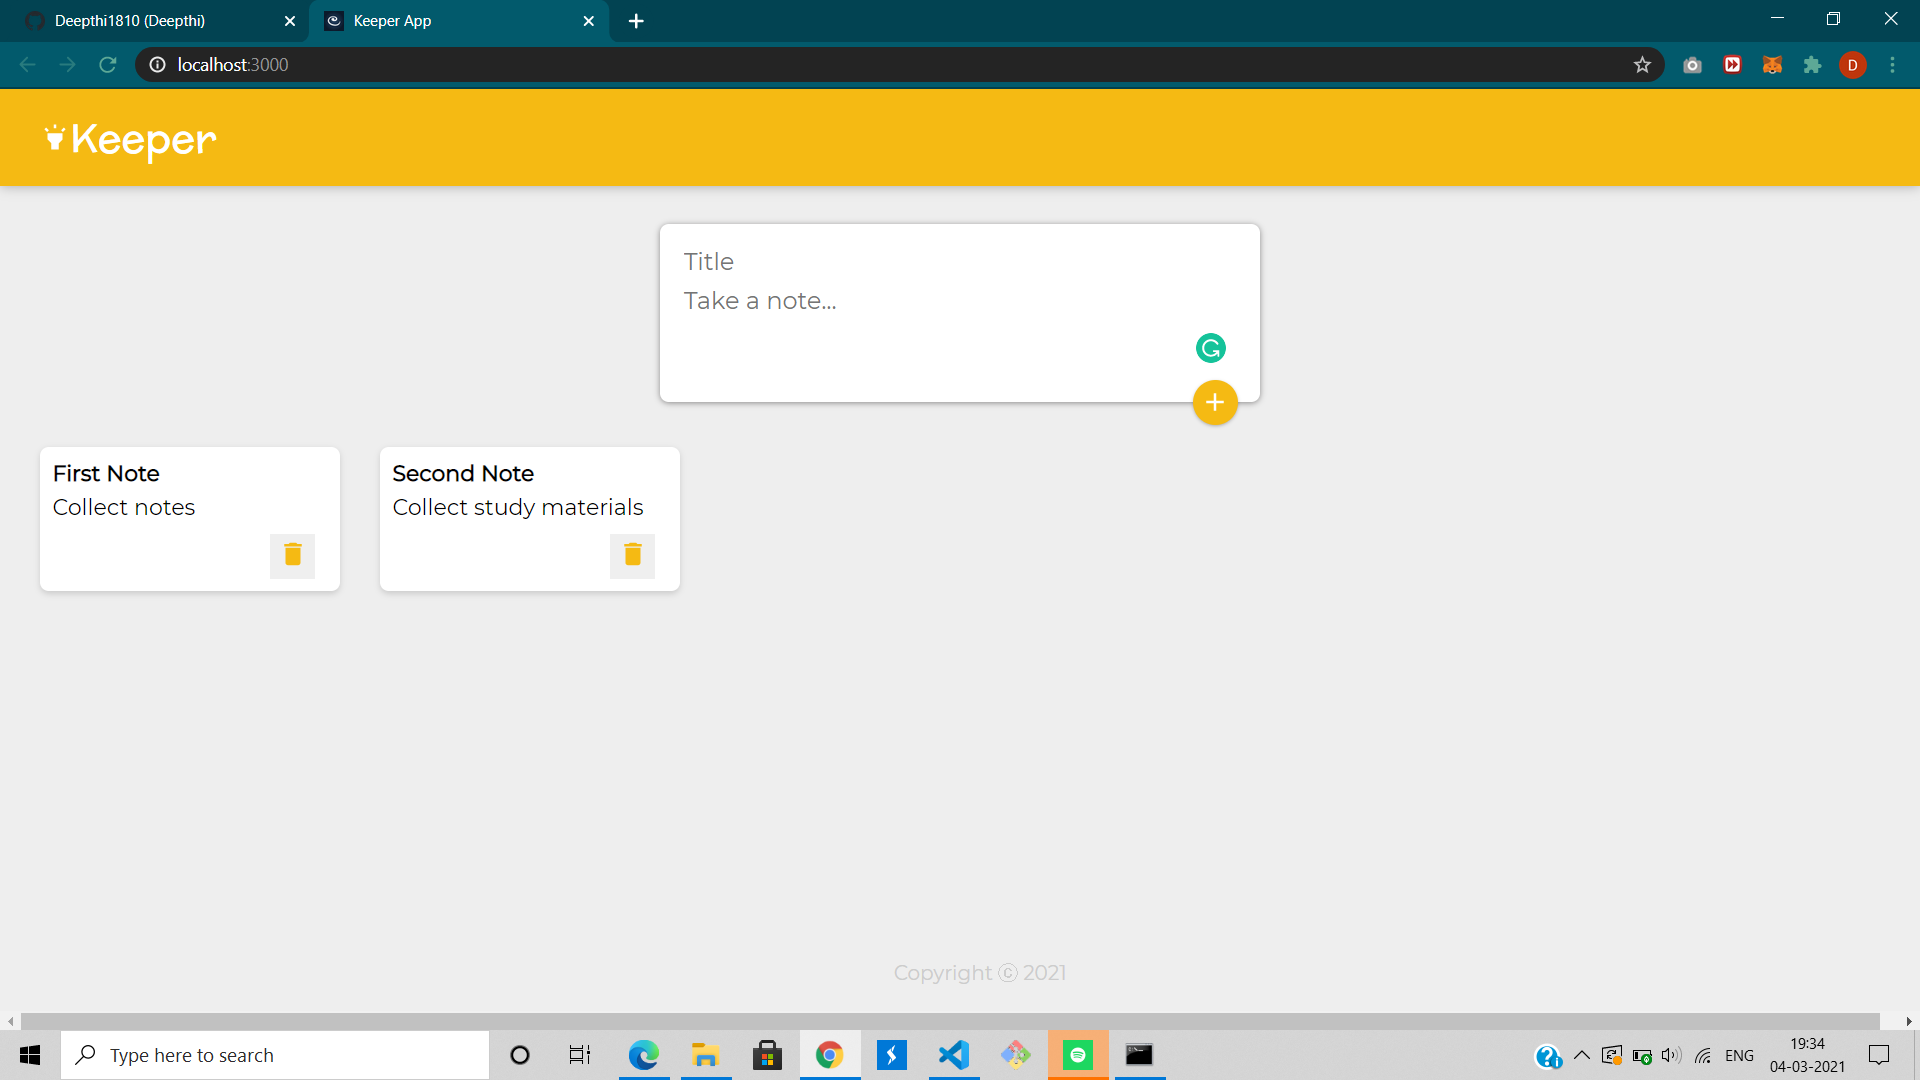Open a new browser tab
Viewport: 1920px width, 1080px height.
point(636,21)
